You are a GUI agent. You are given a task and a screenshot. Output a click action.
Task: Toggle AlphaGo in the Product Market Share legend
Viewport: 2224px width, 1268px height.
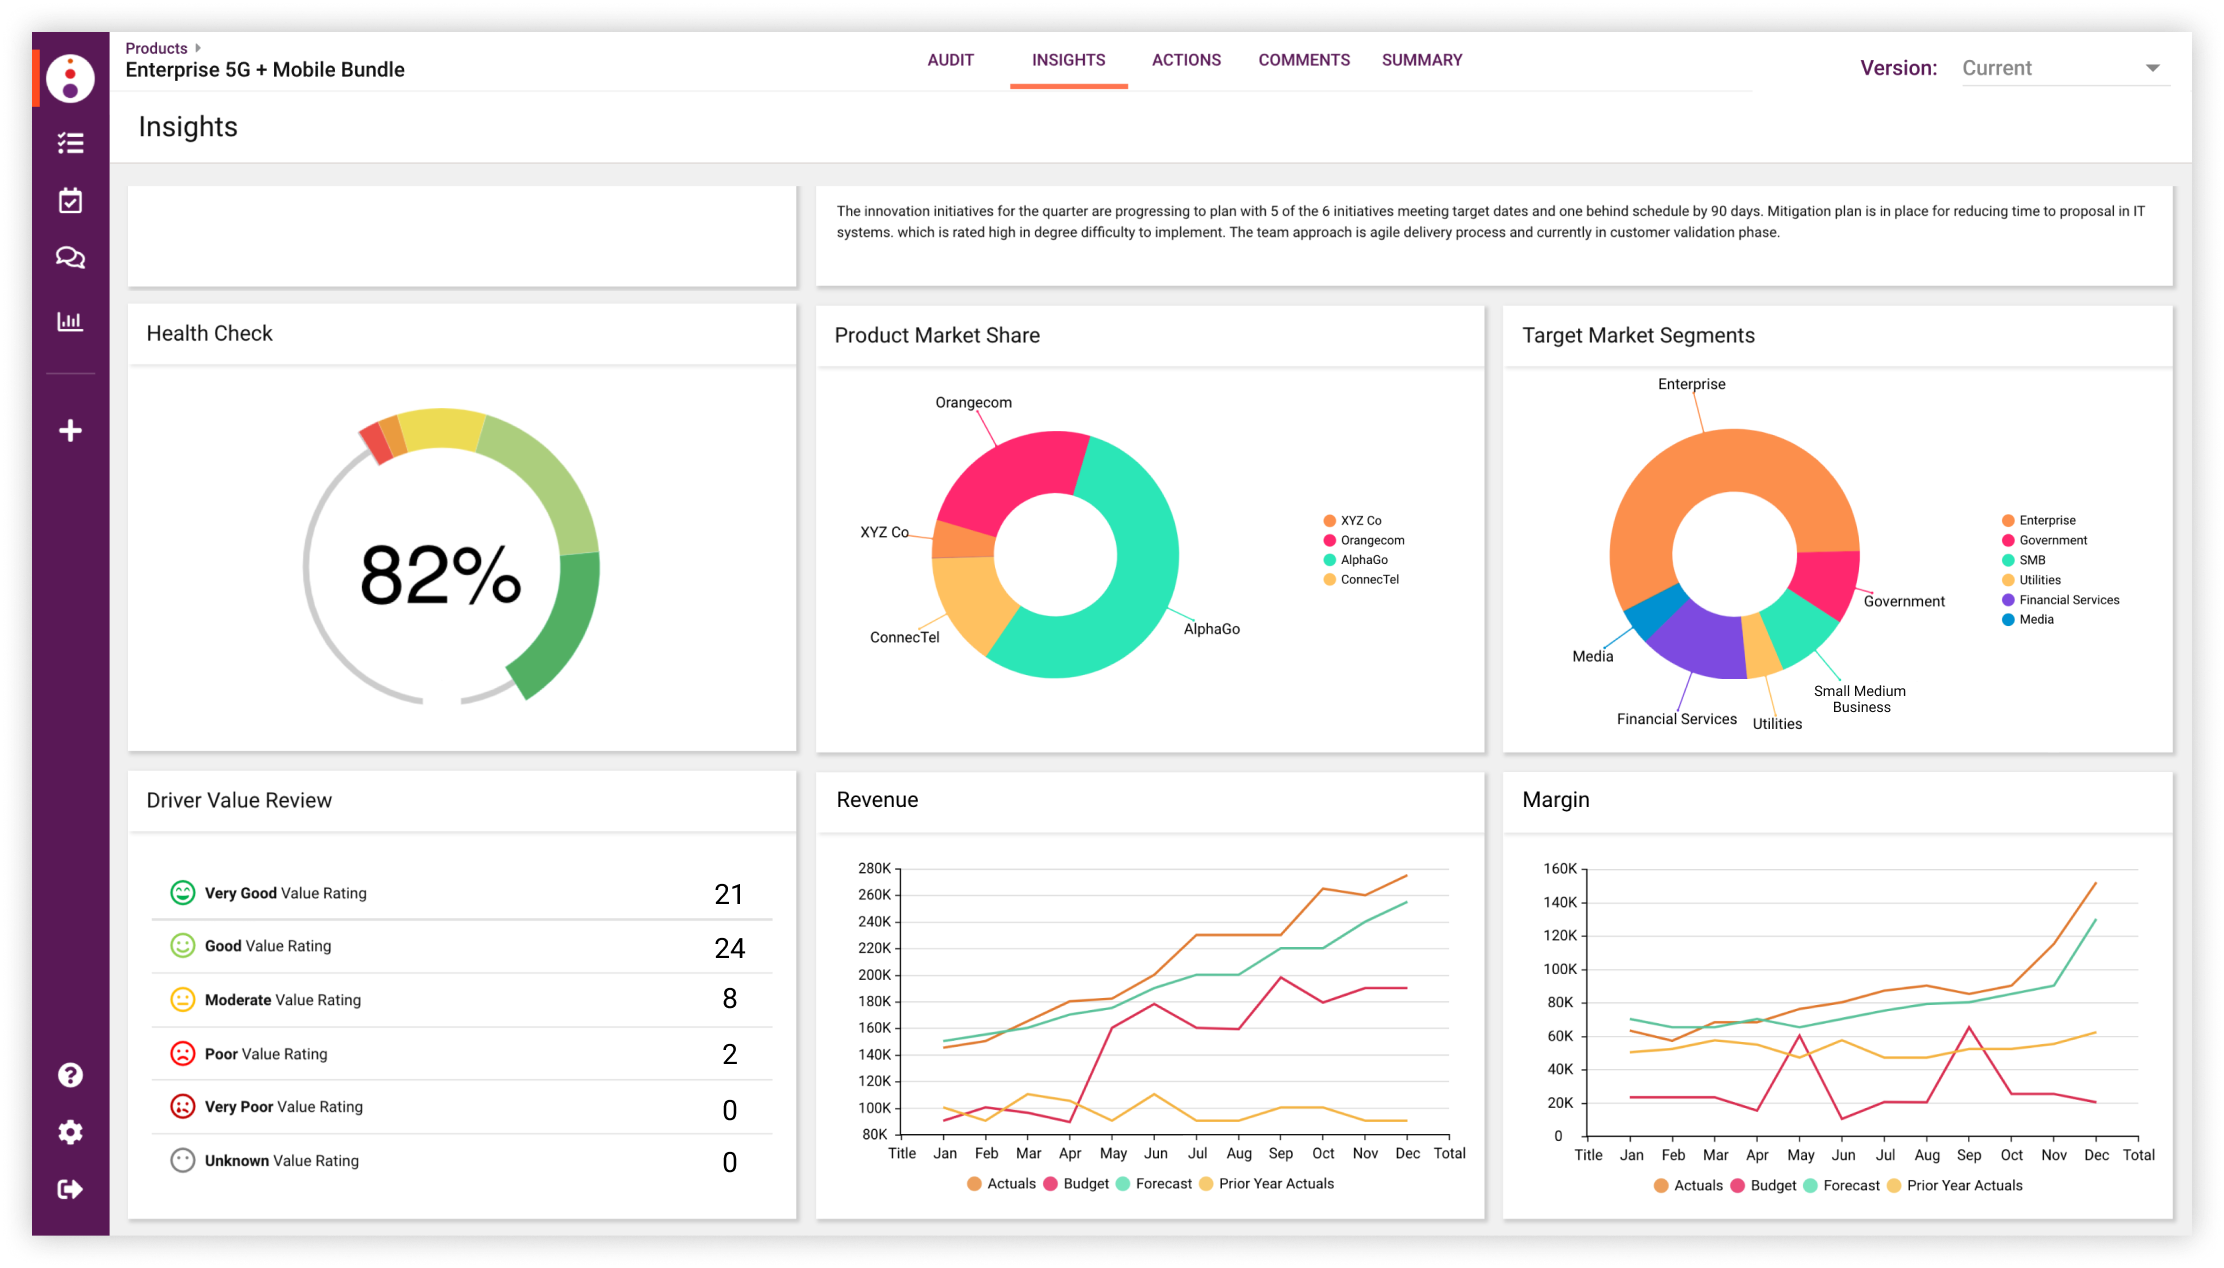point(1364,559)
